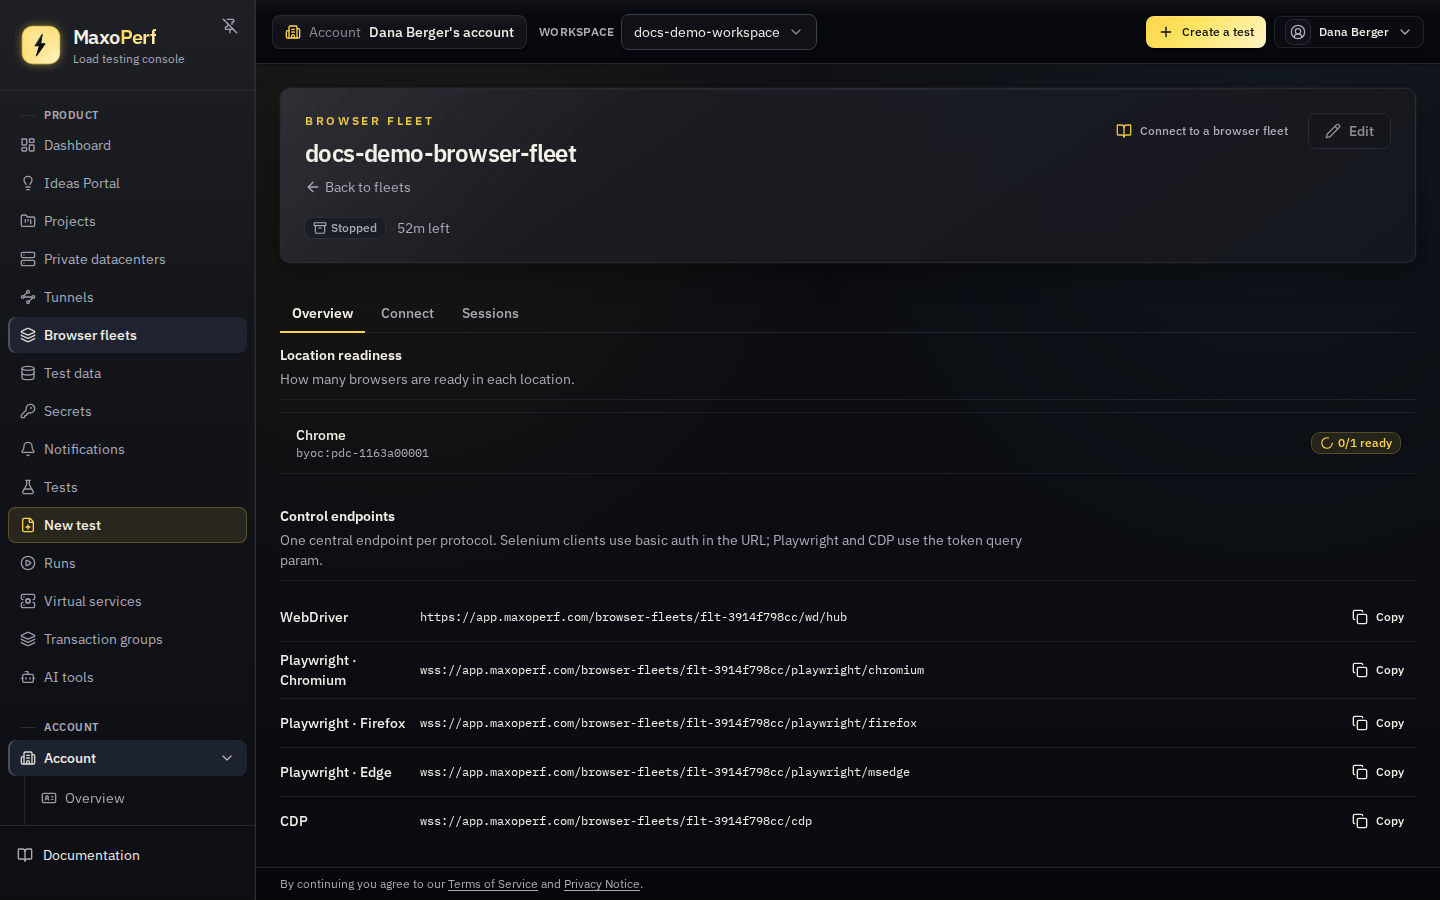Click the MaxoPerf lightning logo
Screen dimensions: 1440x900
coord(41,45)
